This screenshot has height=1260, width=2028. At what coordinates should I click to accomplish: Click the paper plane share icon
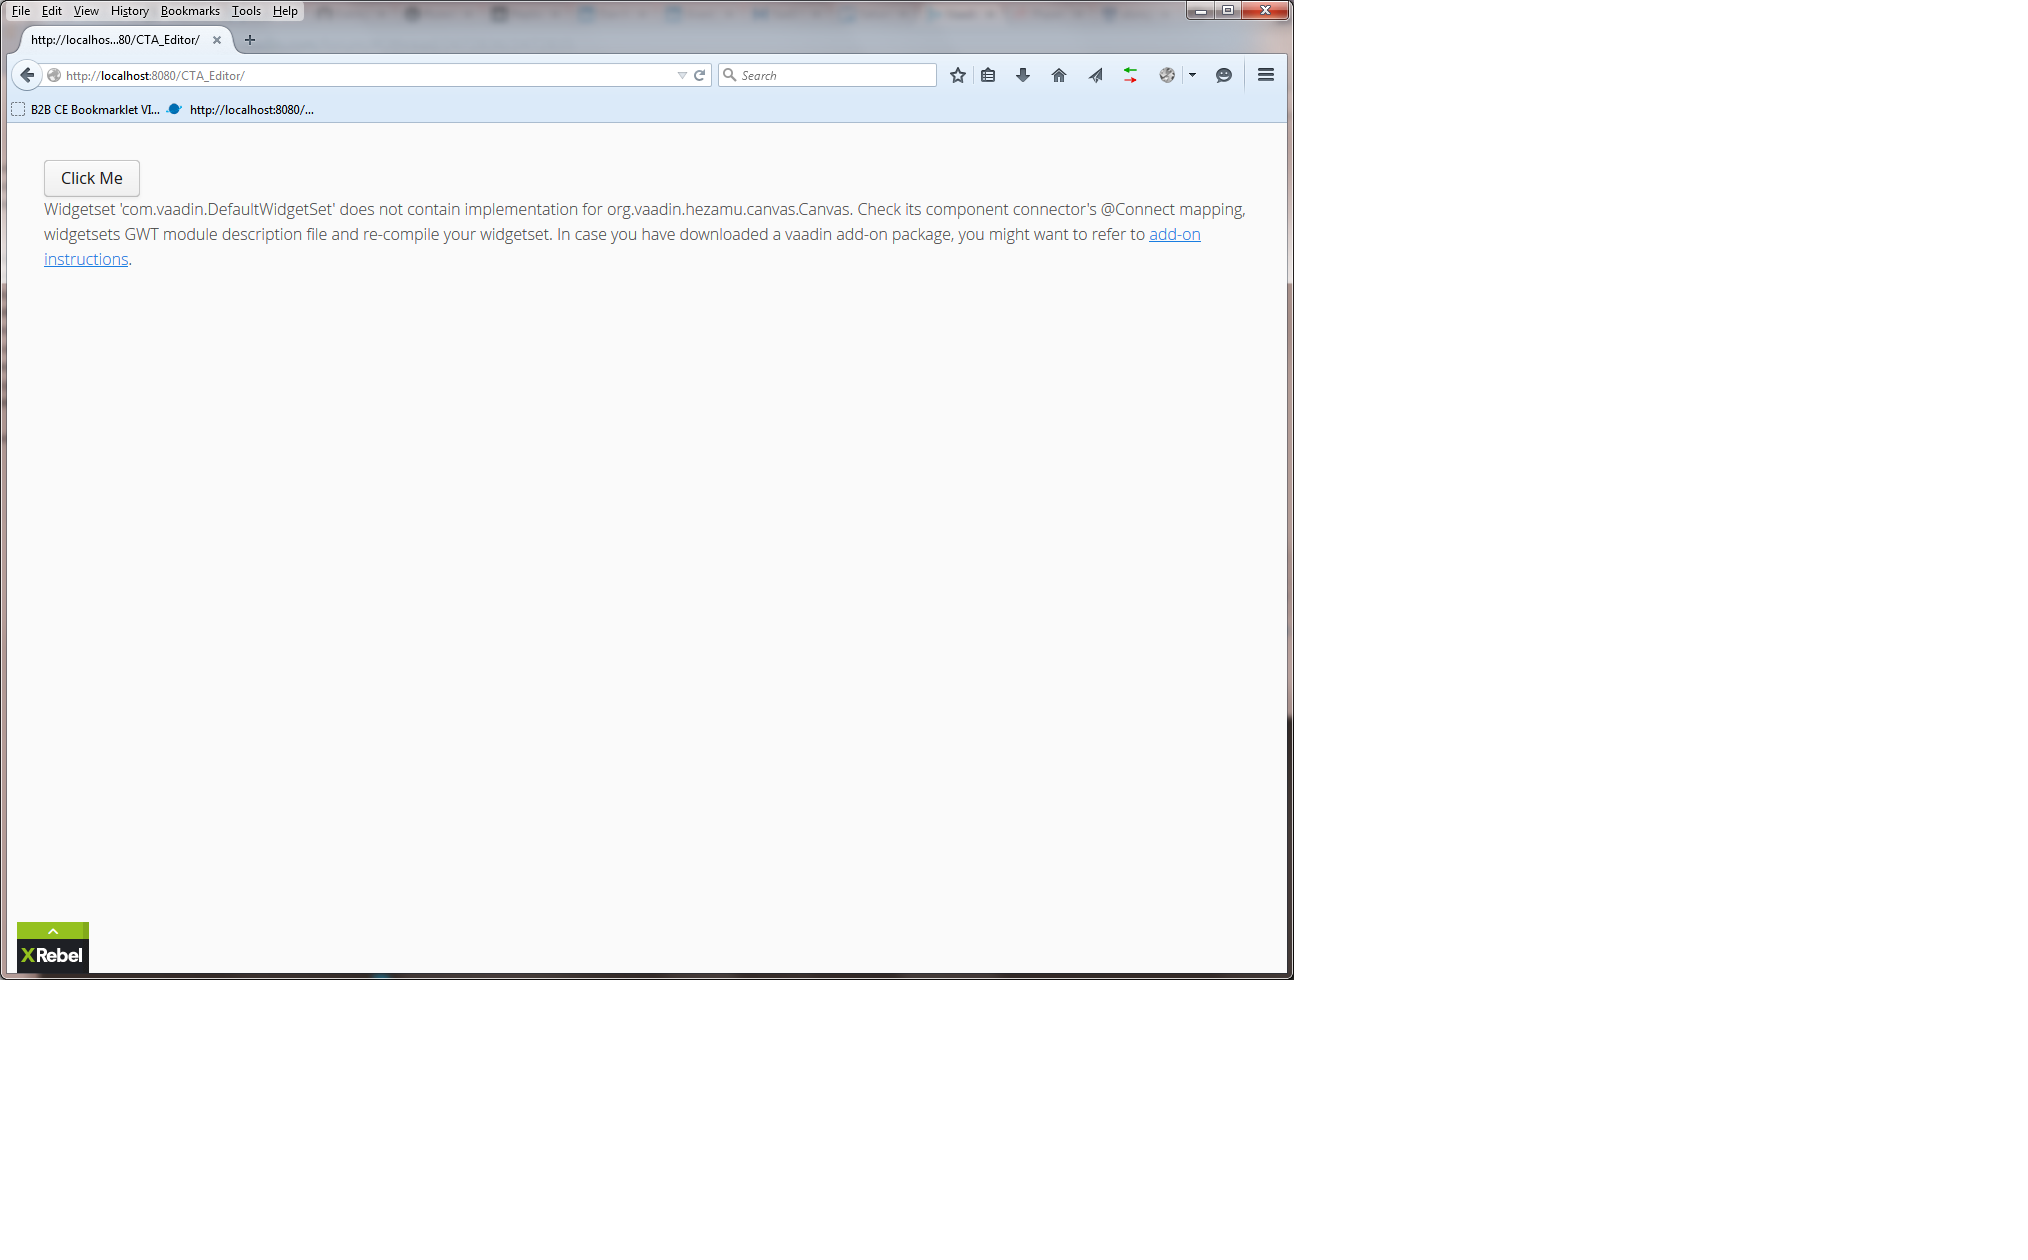tap(1095, 75)
